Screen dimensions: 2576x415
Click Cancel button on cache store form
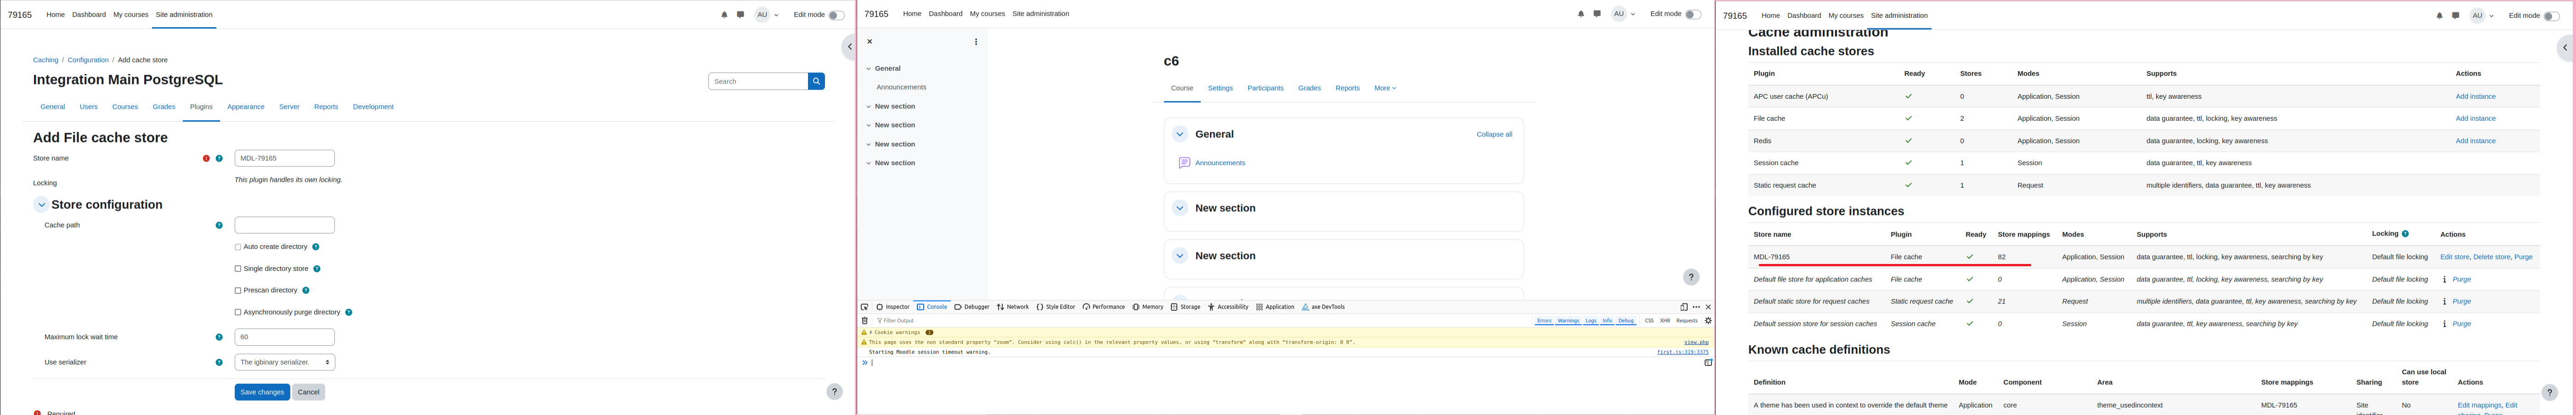pyautogui.click(x=309, y=392)
